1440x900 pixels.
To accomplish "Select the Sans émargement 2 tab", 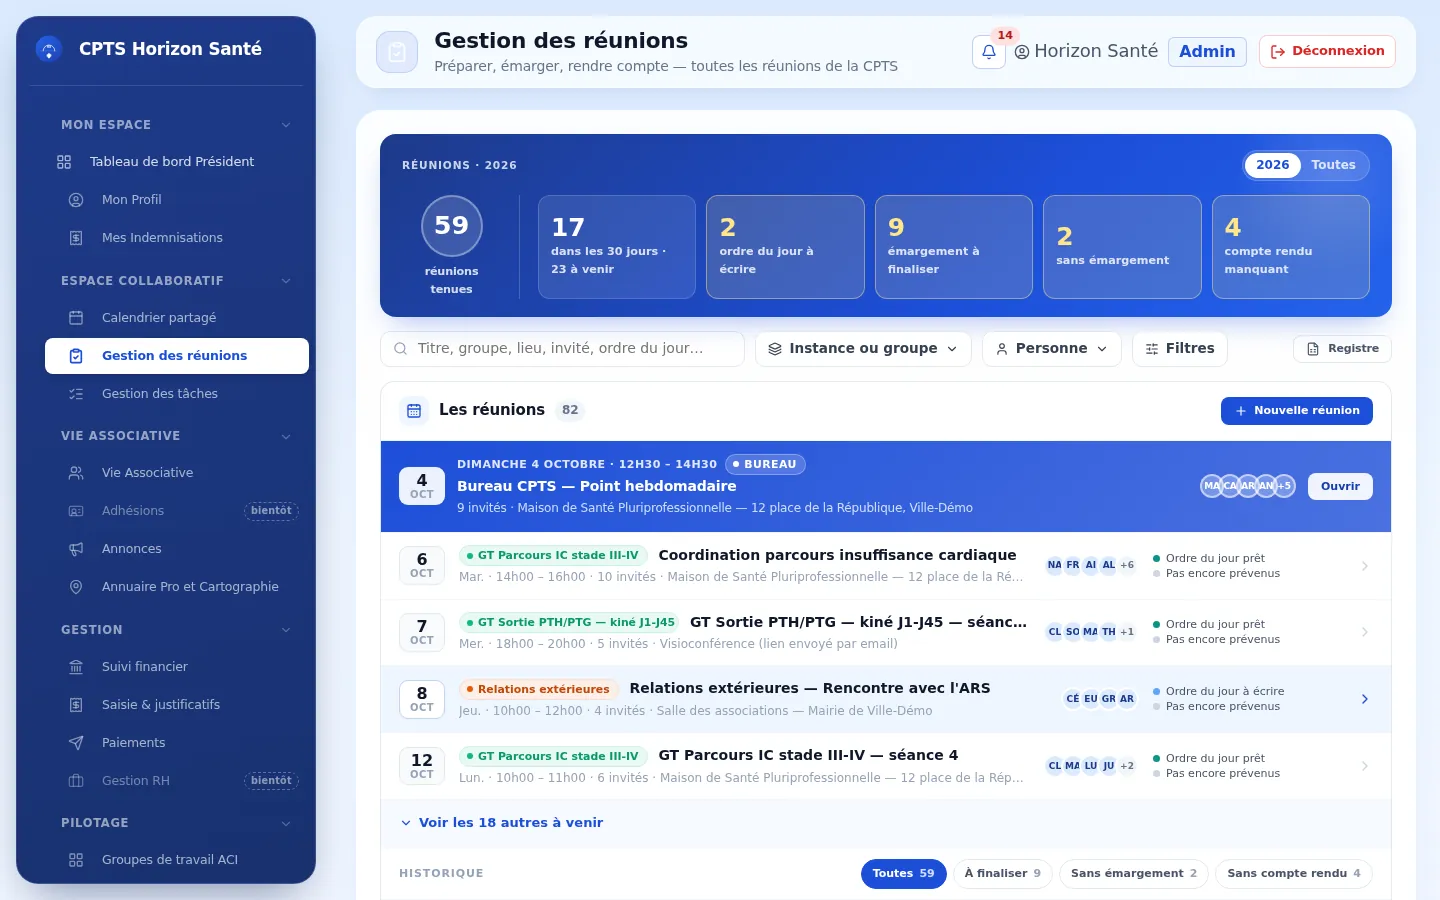I will click(1133, 874).
